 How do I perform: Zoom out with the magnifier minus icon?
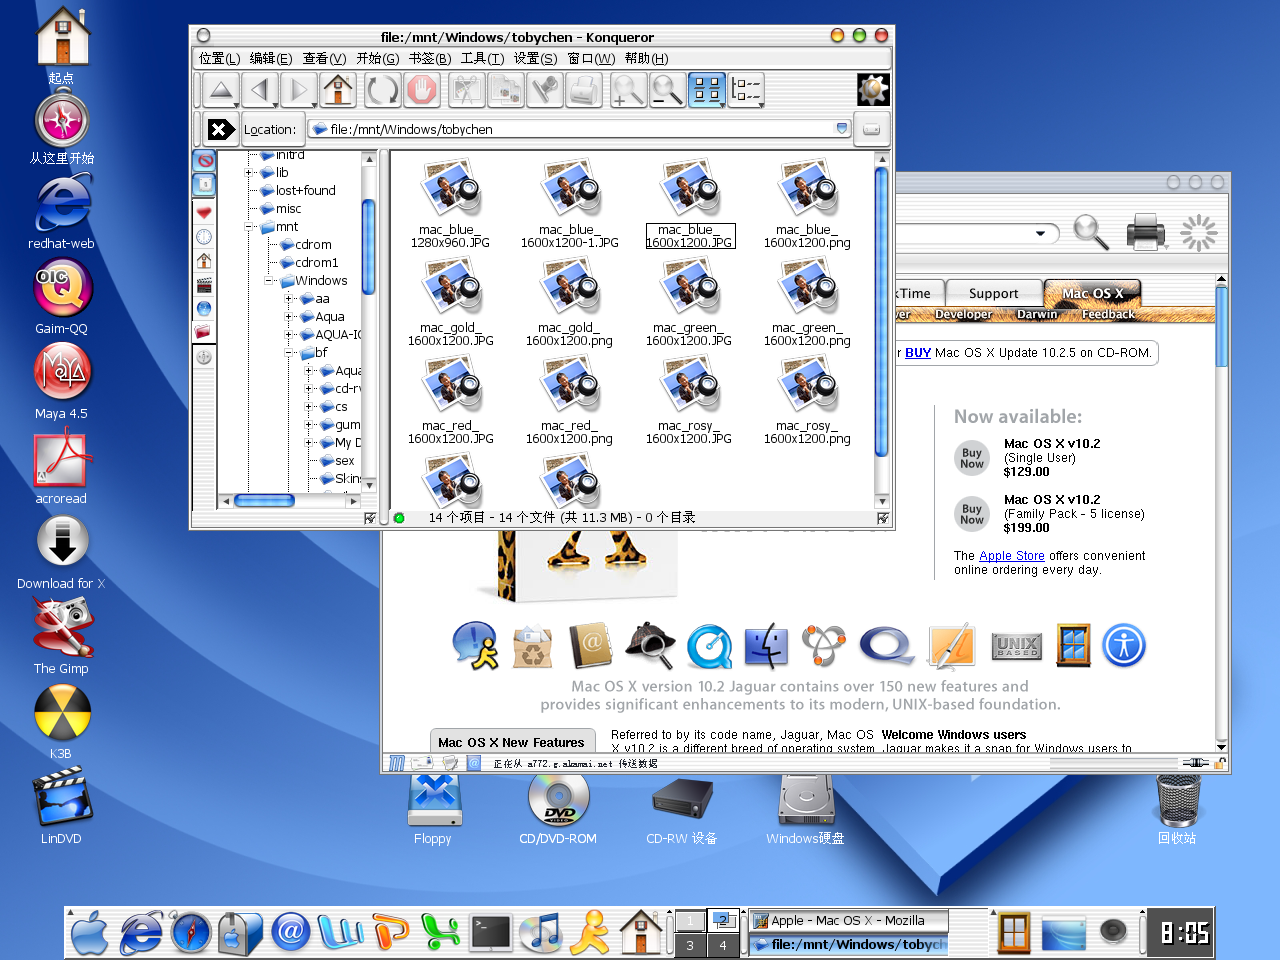pyautogui.click(x=667, y=91)
